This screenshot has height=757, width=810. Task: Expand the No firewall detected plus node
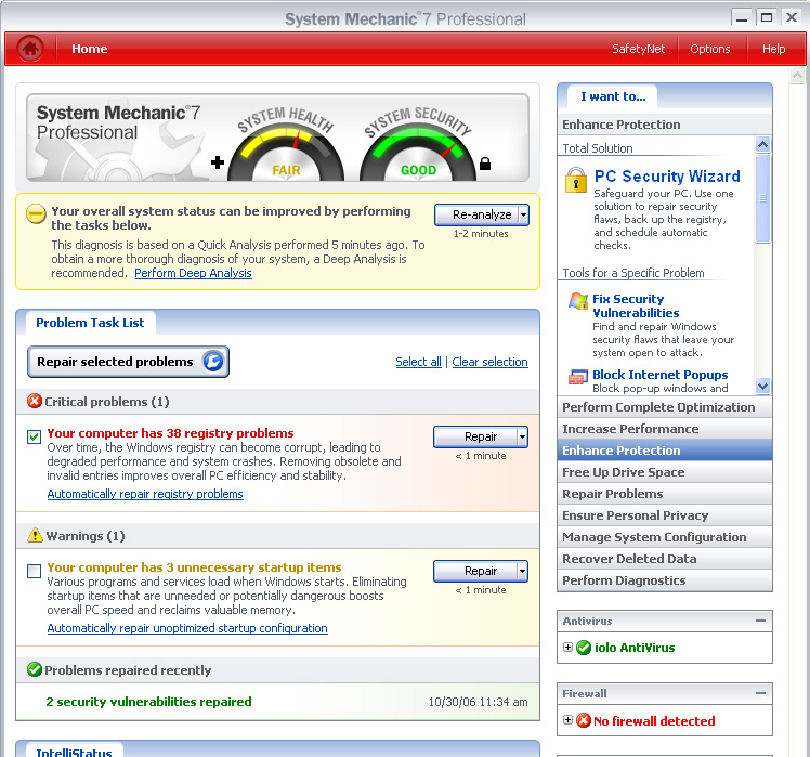[x=568, y=720]
